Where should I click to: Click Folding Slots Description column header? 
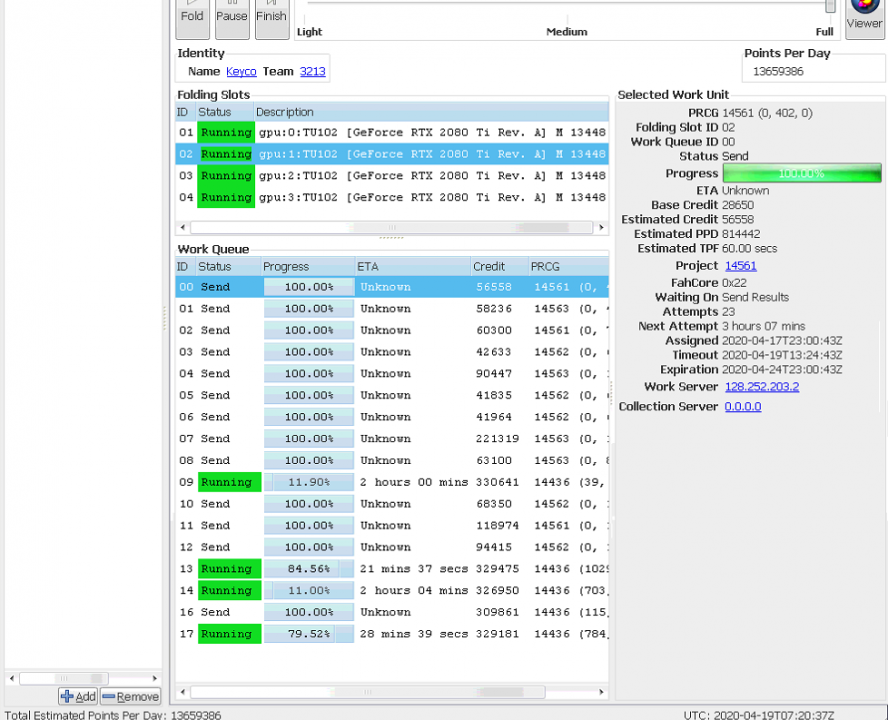tap(430, 112)
